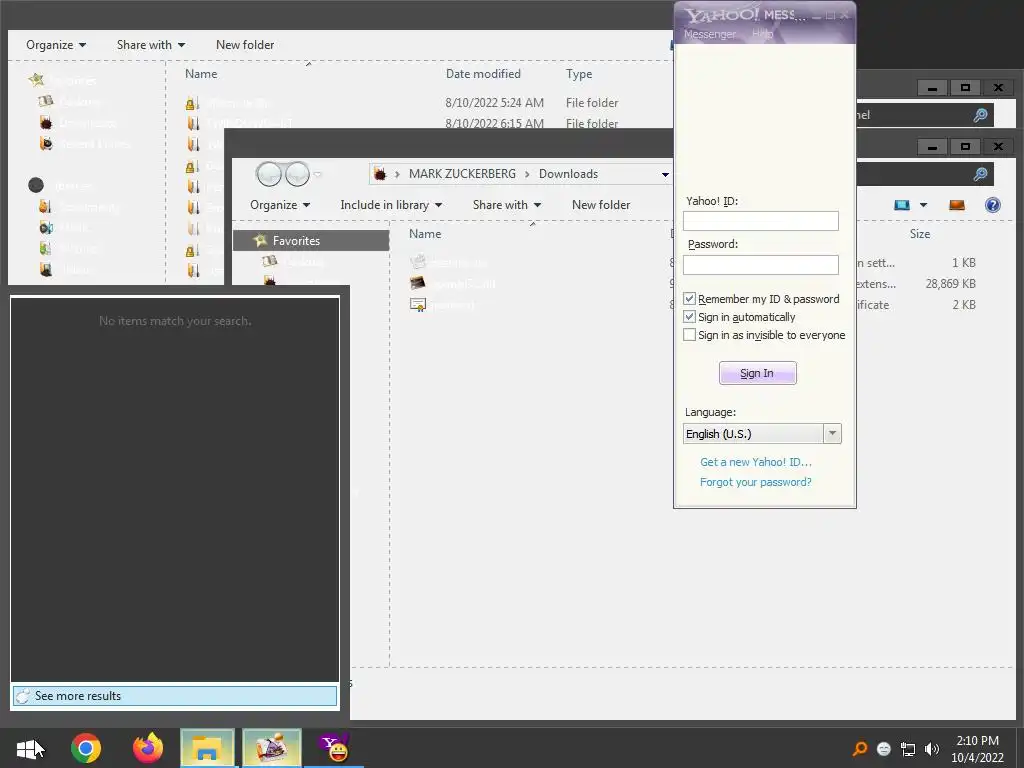
Task: Open Help with the blue question mark
Action: click(x=993, y=205)
